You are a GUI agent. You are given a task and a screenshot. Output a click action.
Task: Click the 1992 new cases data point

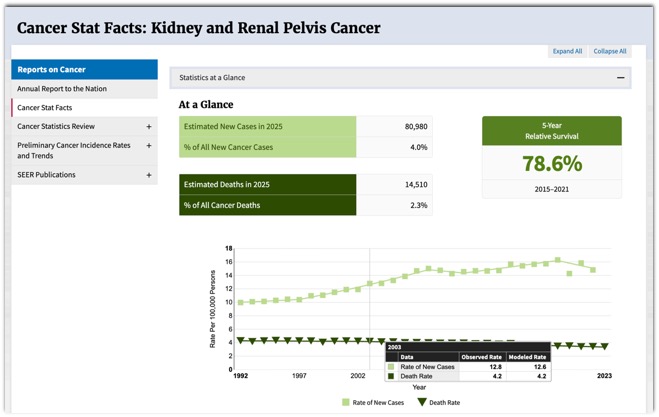(x=241, y=302)
